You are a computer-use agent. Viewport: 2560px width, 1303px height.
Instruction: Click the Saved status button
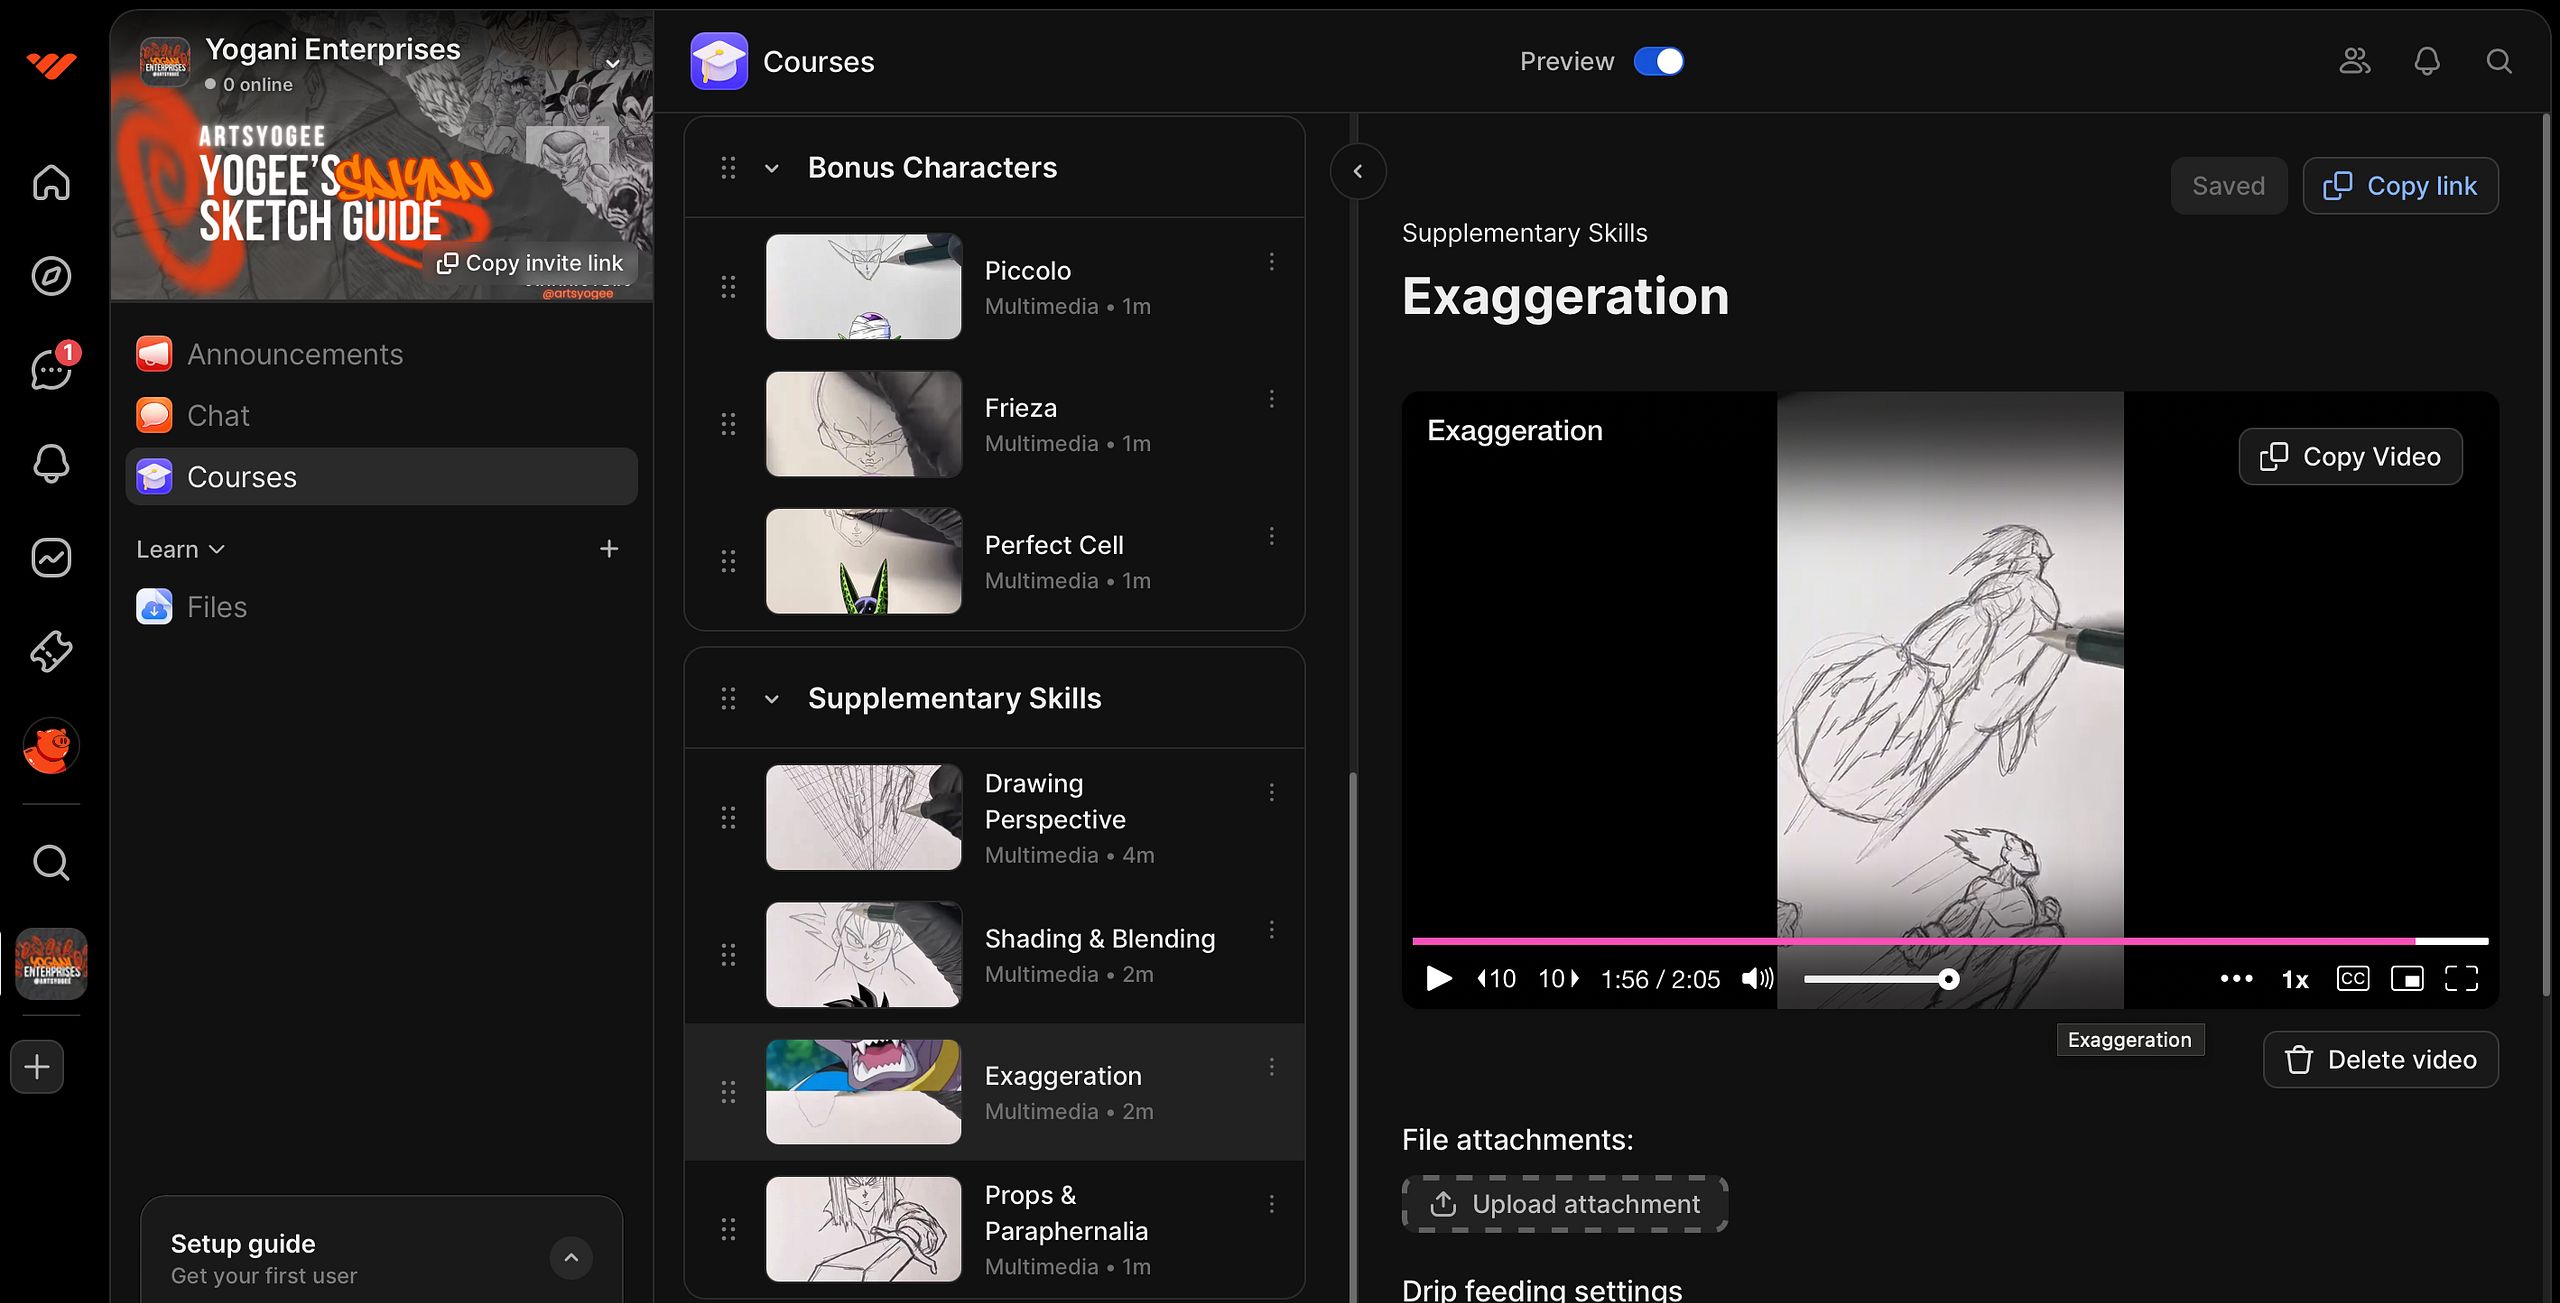pos(2228,186)
